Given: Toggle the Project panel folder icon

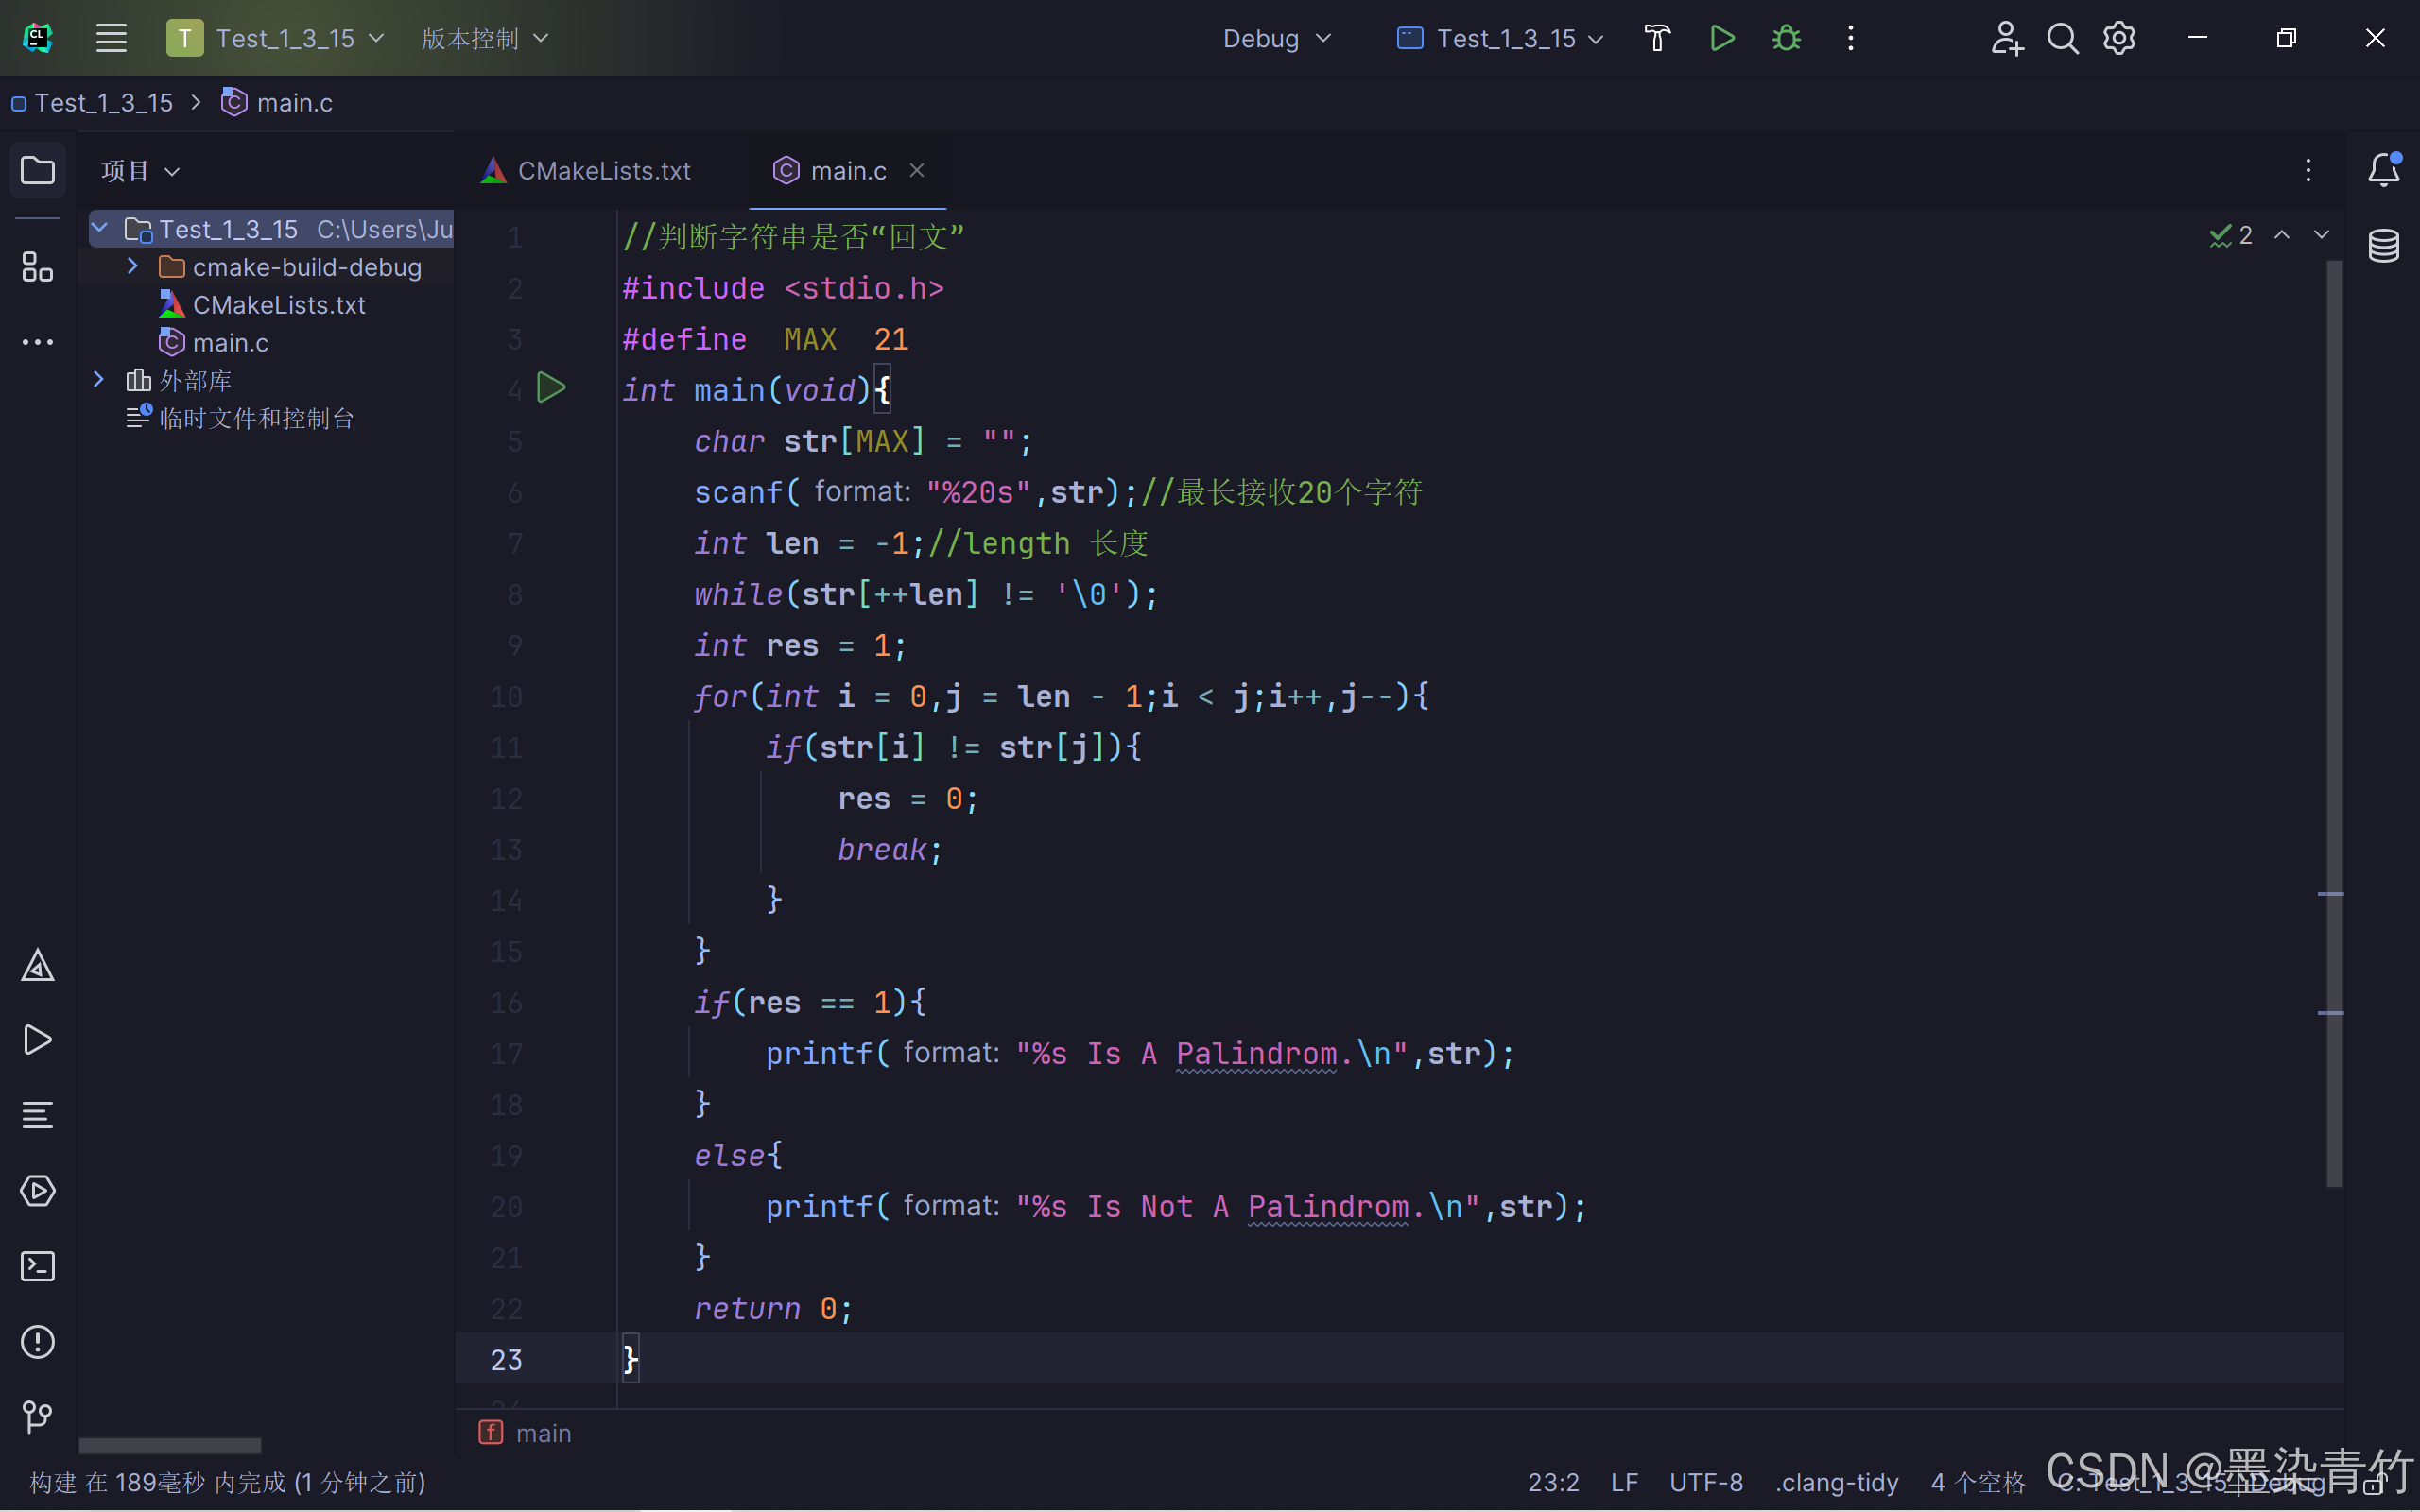Looking at the screenshot, I should (37, 170).
